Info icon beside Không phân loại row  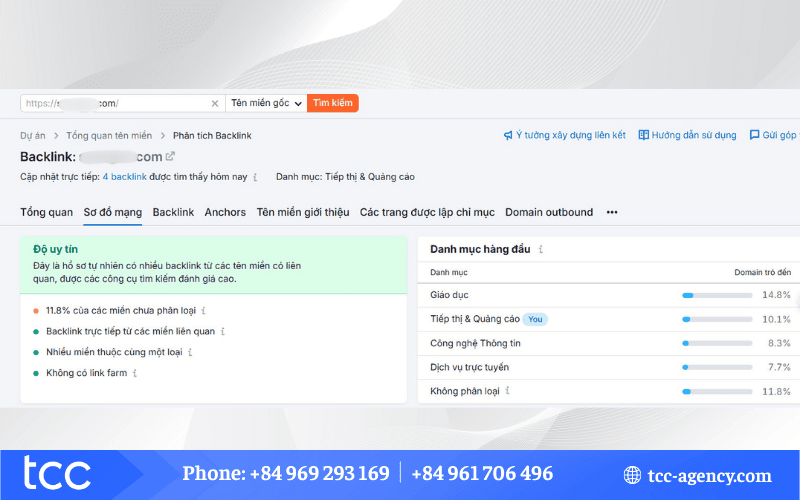(507, 391)
